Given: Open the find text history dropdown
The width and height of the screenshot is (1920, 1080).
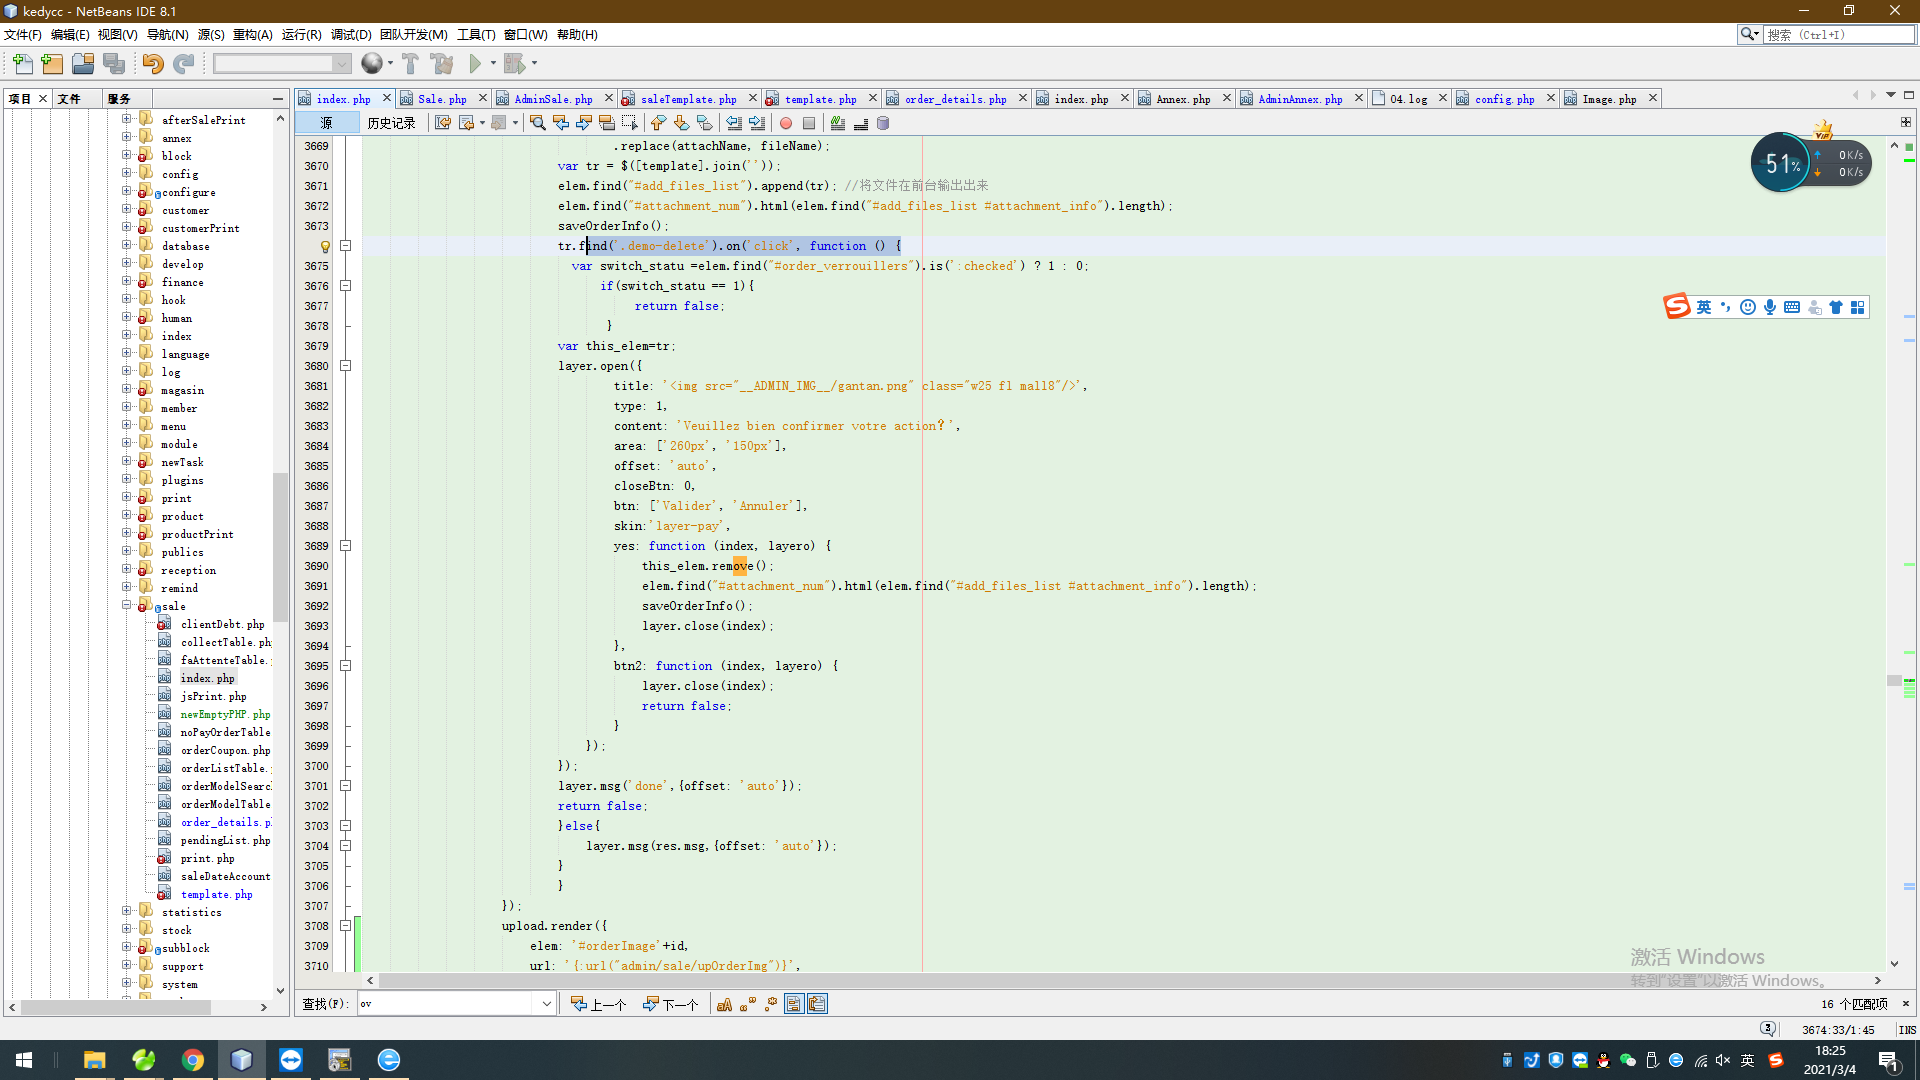Looking at the screenshot, I should click(547, 1004).
